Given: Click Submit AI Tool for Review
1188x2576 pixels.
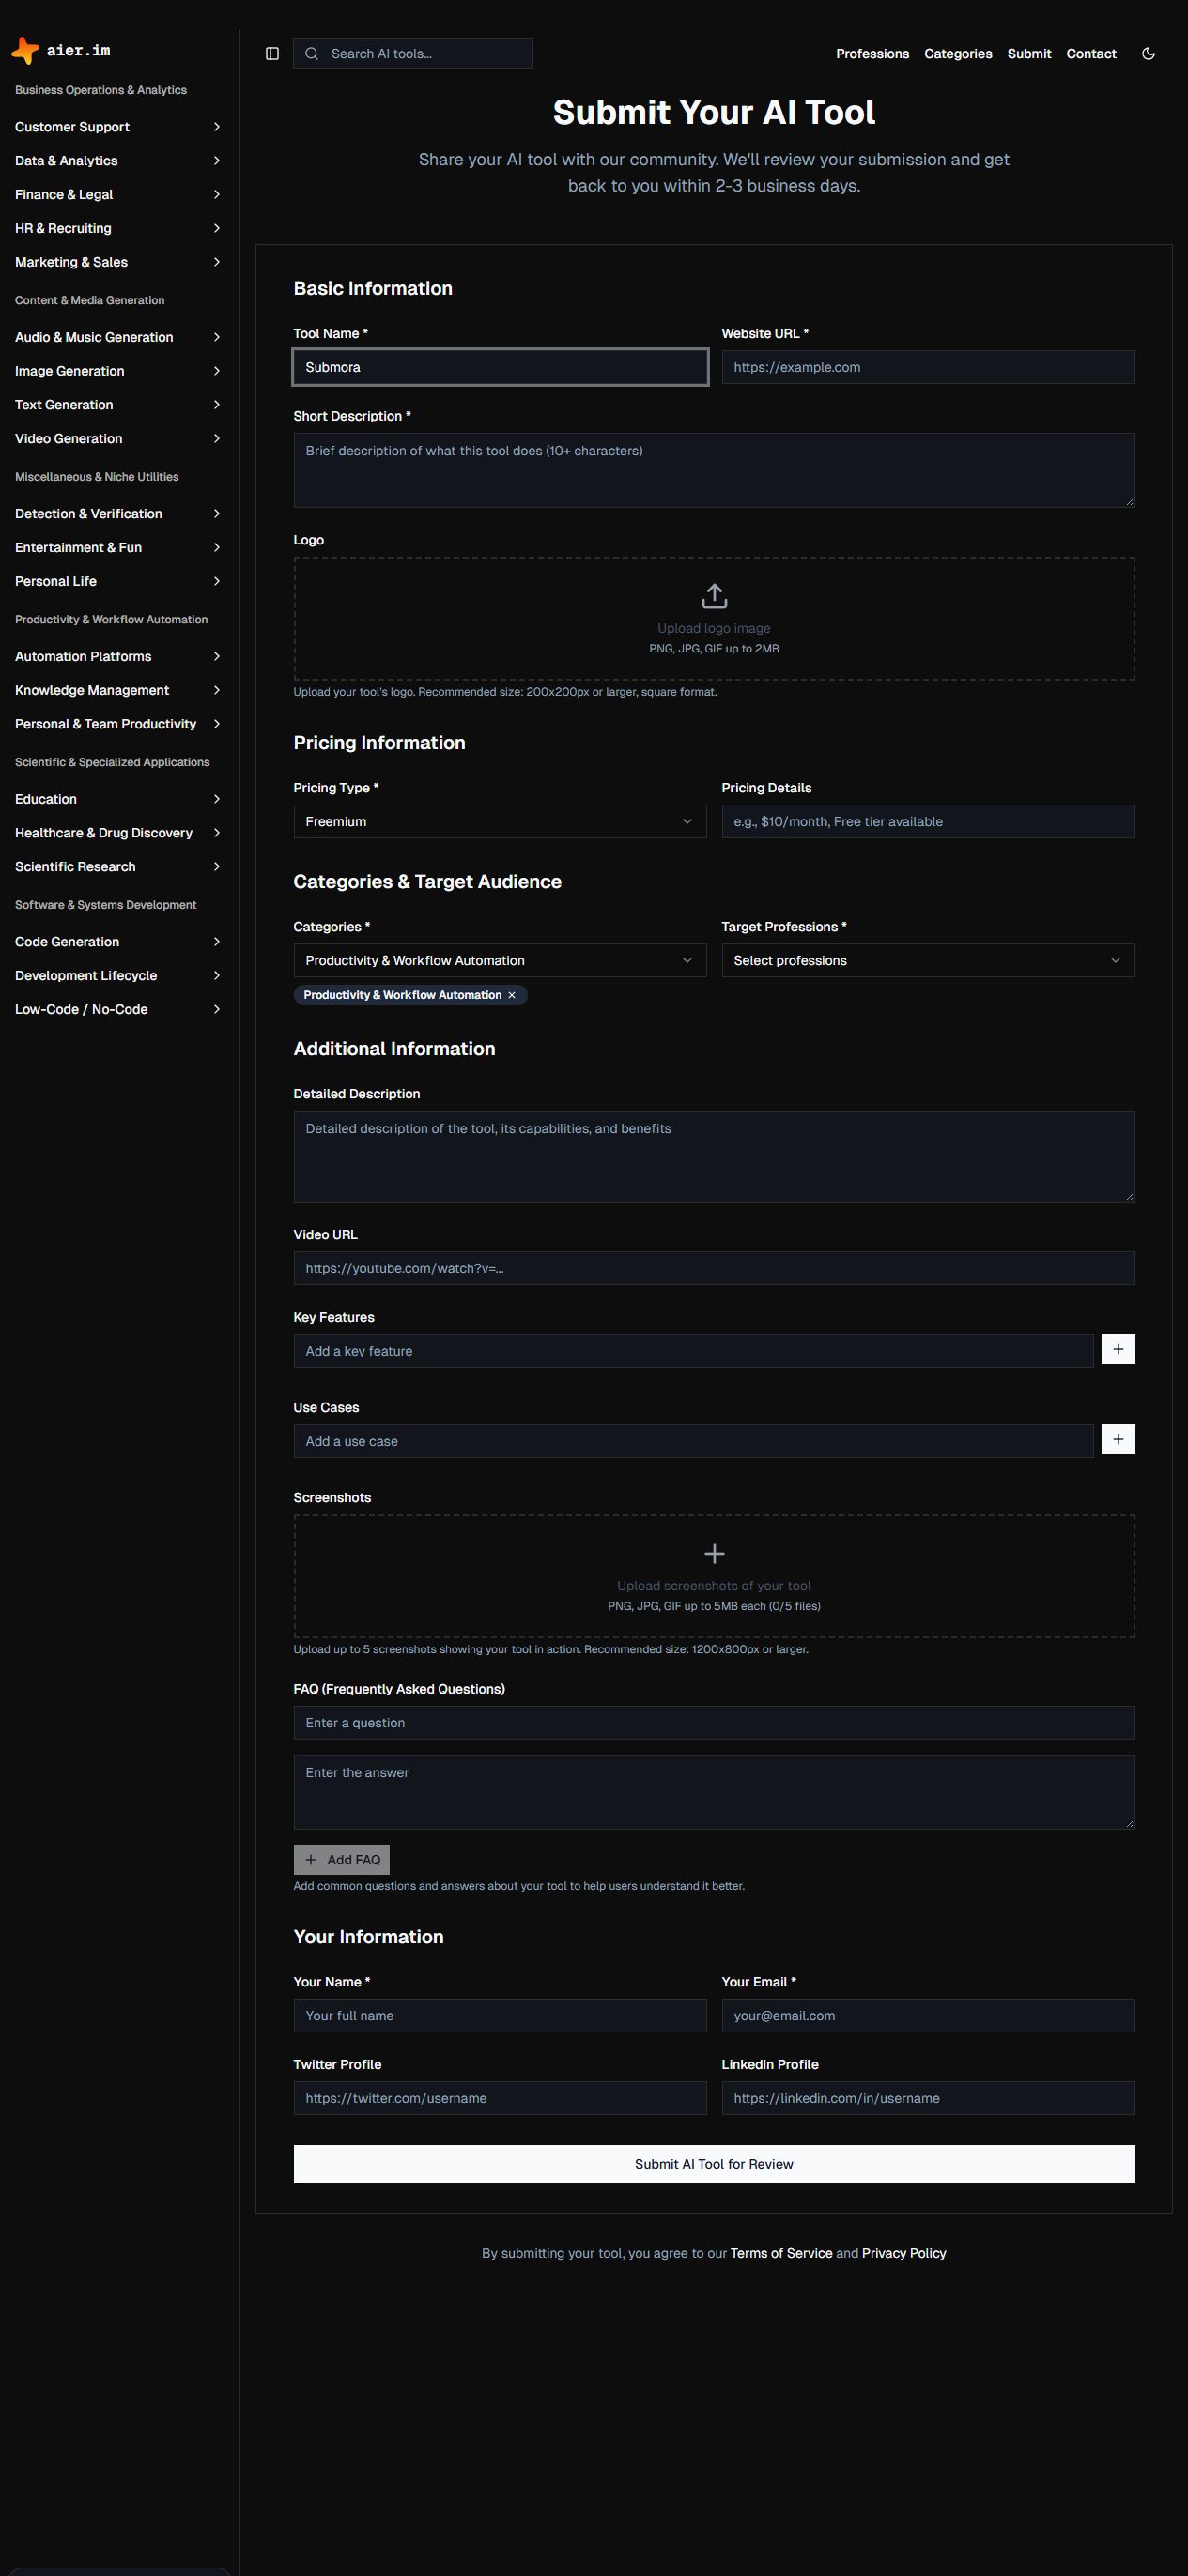Looking at the screenshot, I should [x=714, y=2163].
